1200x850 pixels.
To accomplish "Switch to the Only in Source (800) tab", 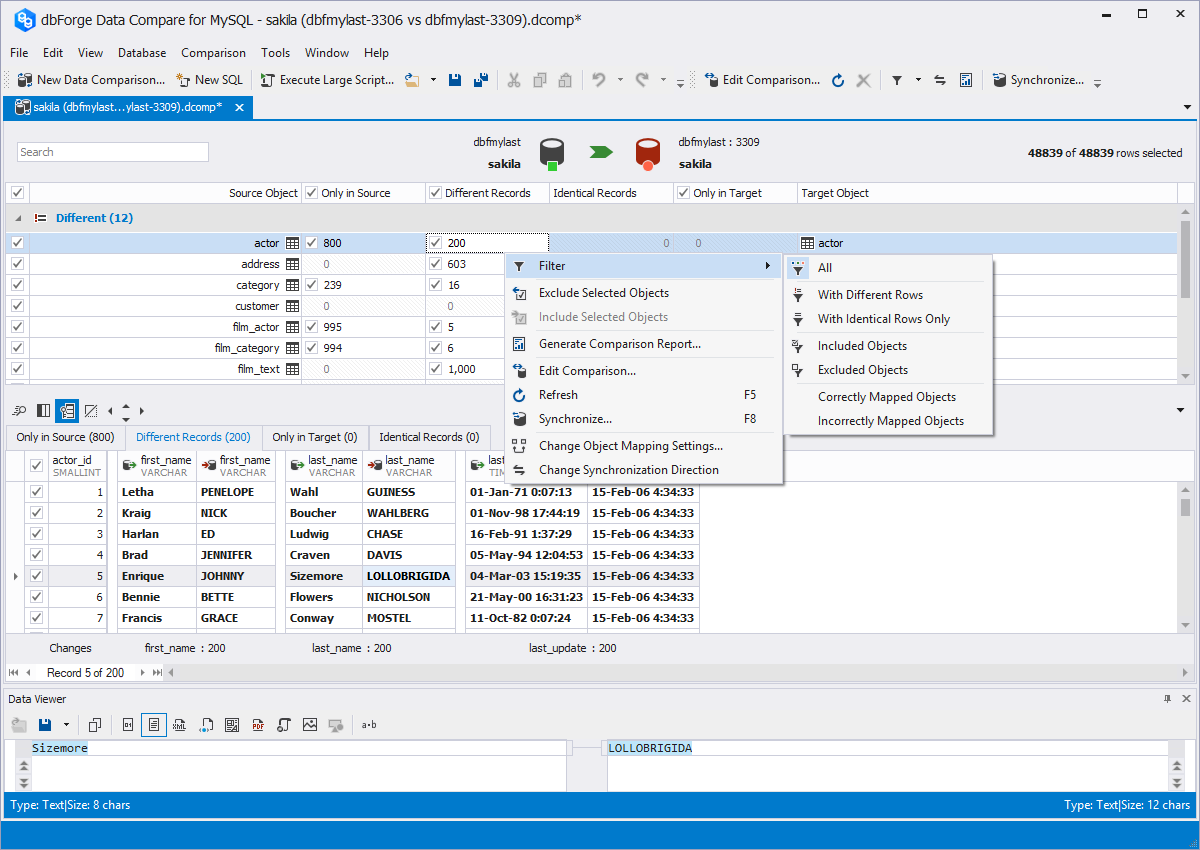I will tap(65, 437).
